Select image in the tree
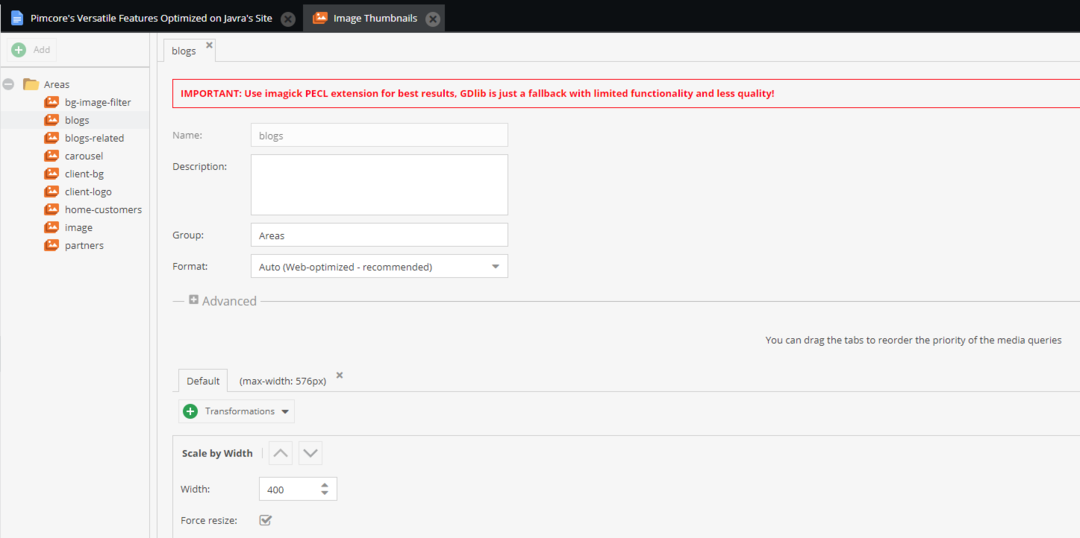The width and height of the screenshot is (1080, 538). [x=79, y=227]
